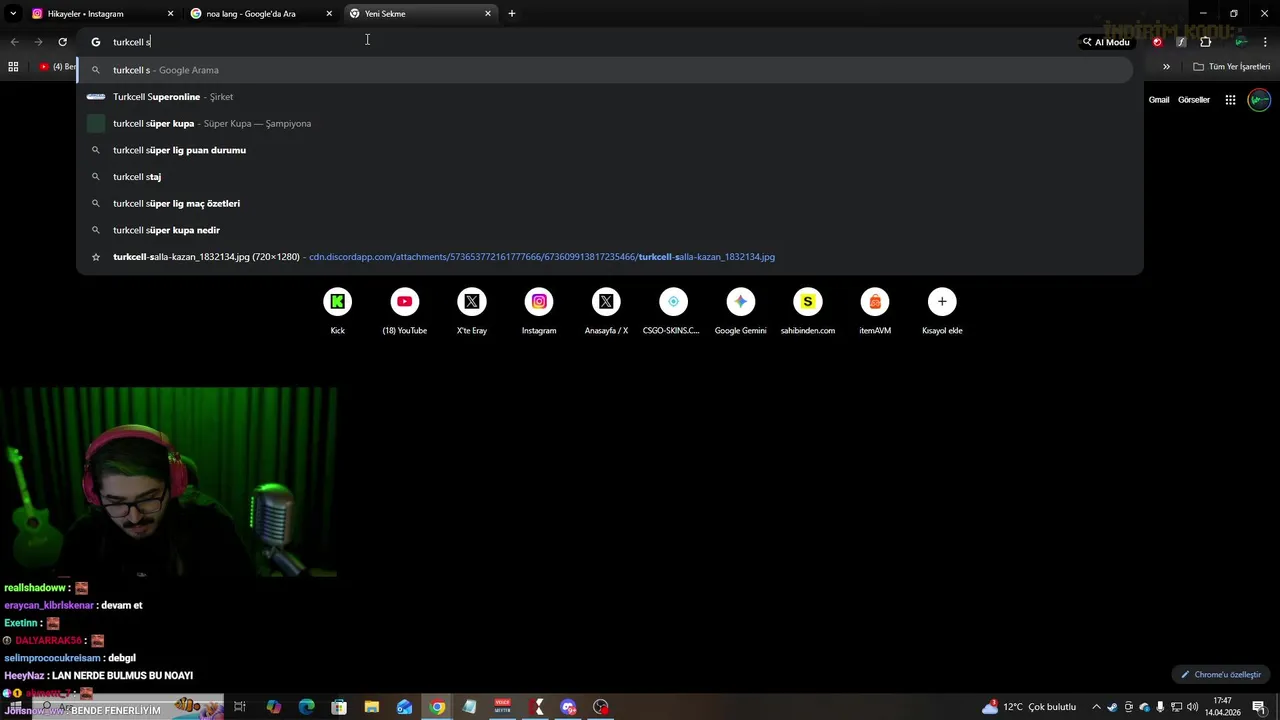Open Microsoft Edge from the taskbar

[x=306, y=707]
